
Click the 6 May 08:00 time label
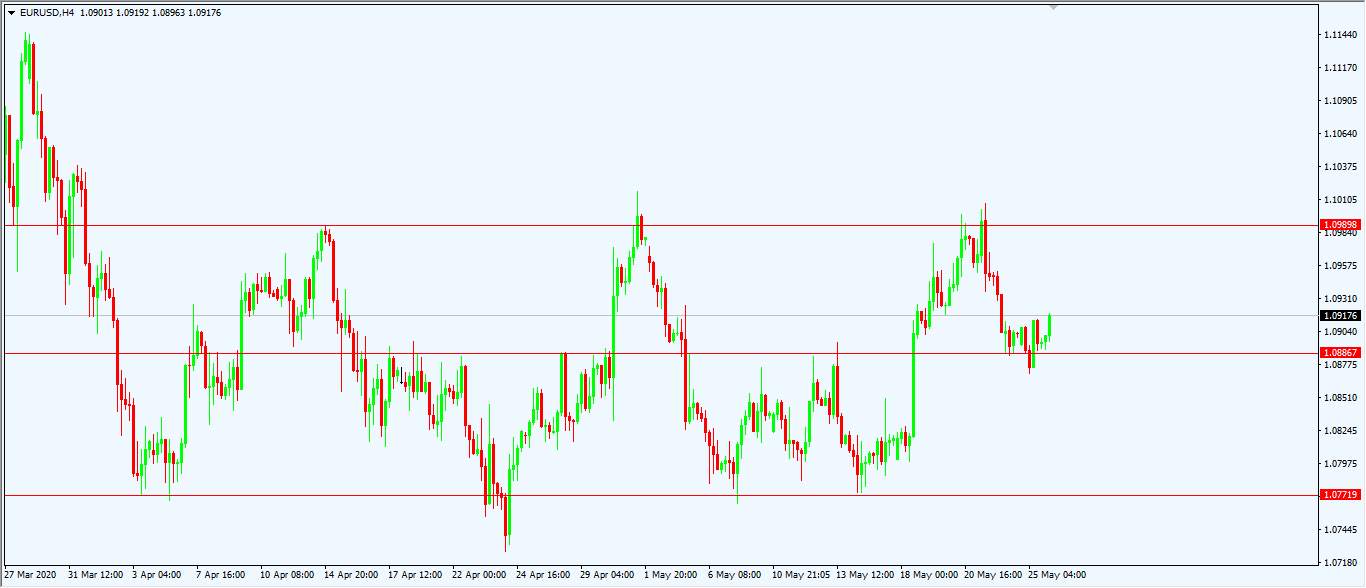pyautogui.click(x=734, y=575)
